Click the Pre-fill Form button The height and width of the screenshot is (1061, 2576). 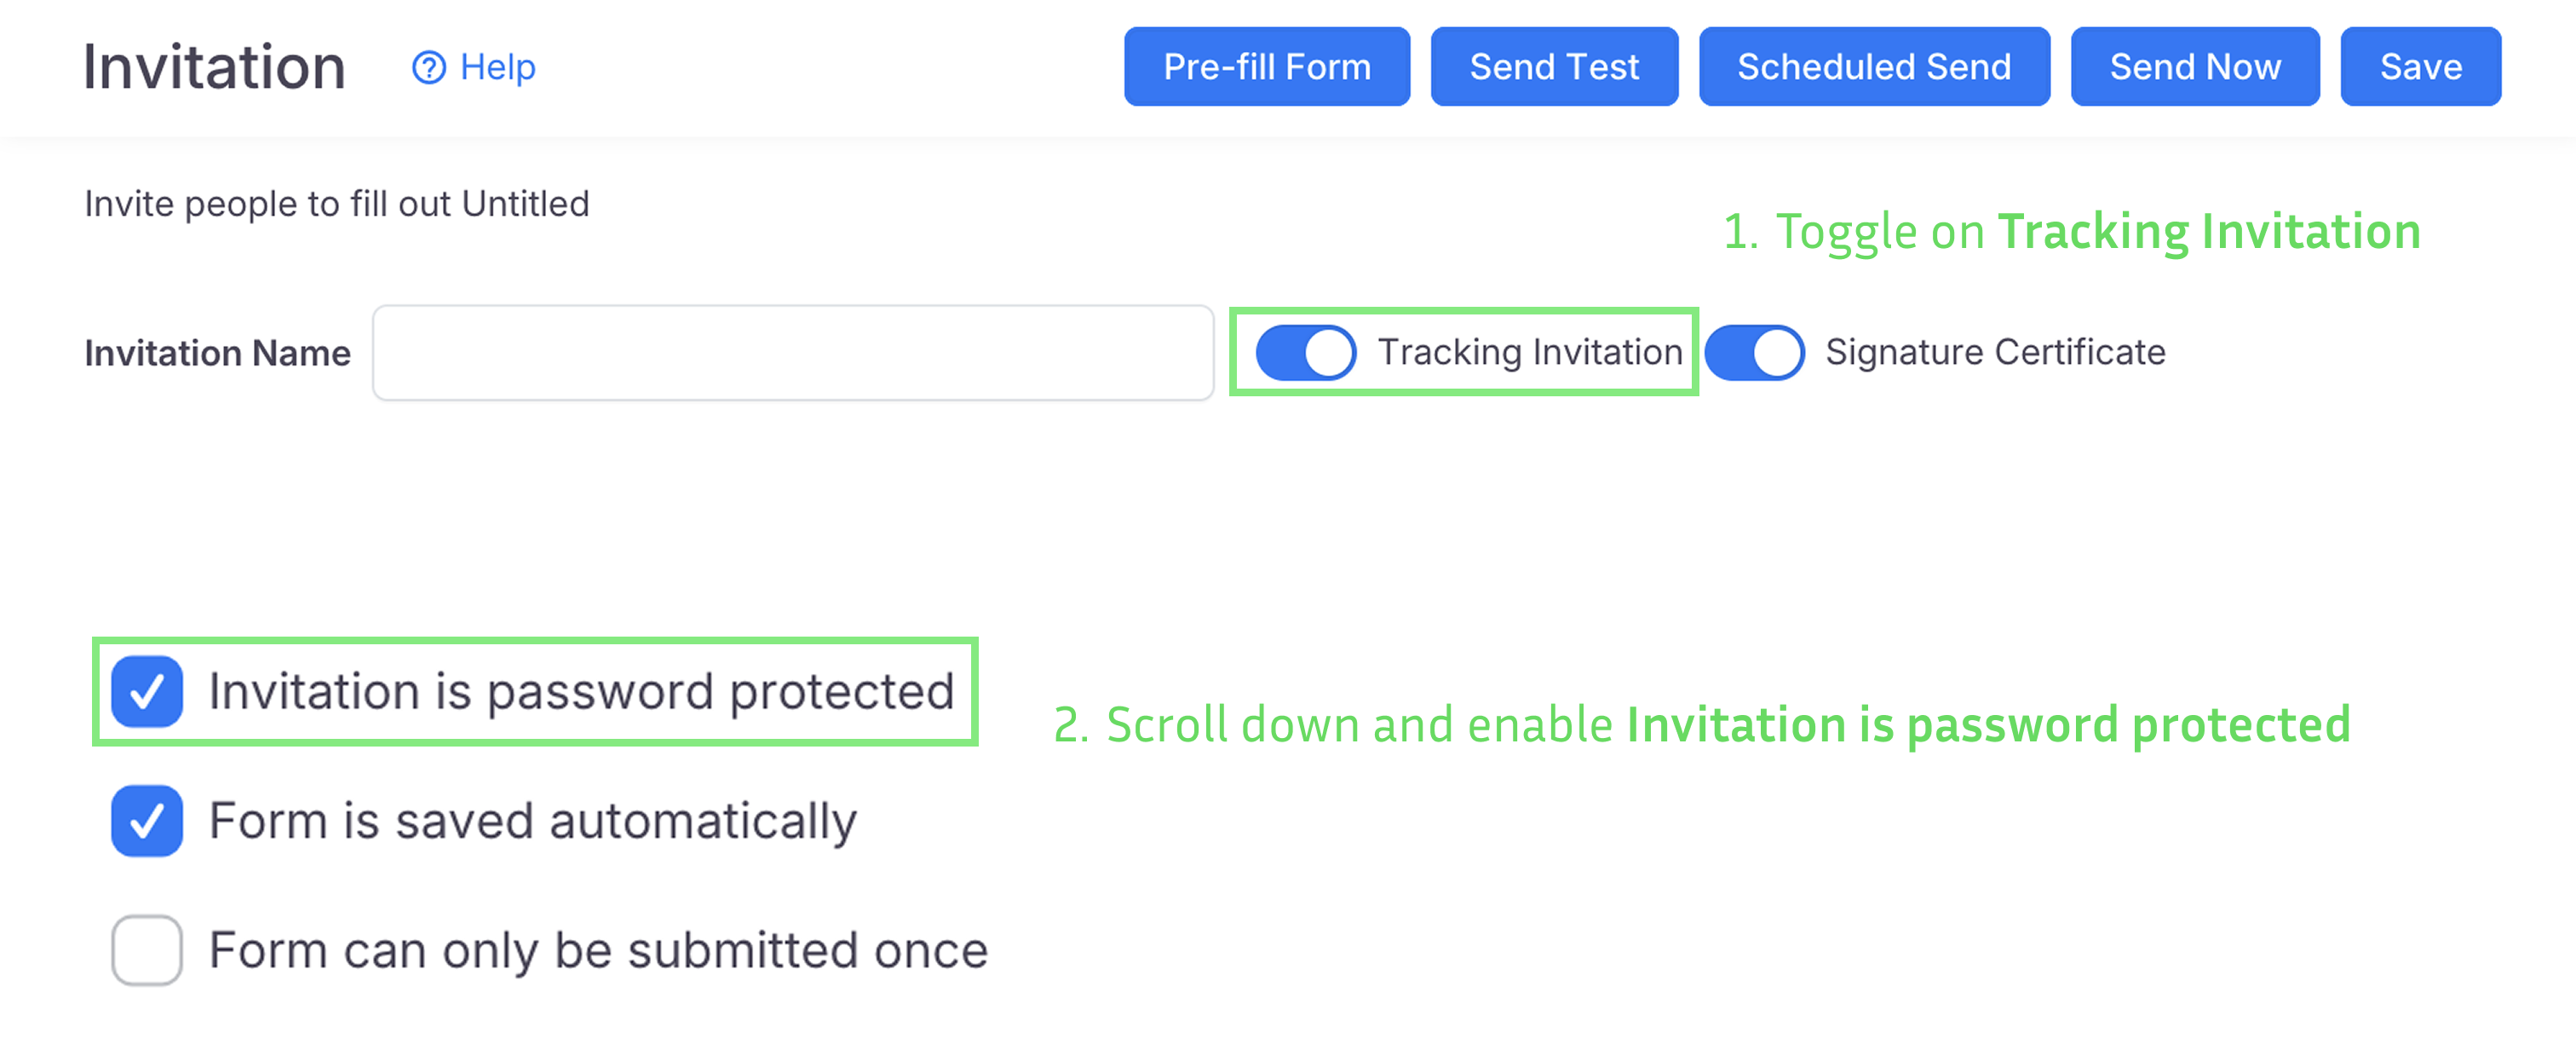click(x=1266, y=67)
